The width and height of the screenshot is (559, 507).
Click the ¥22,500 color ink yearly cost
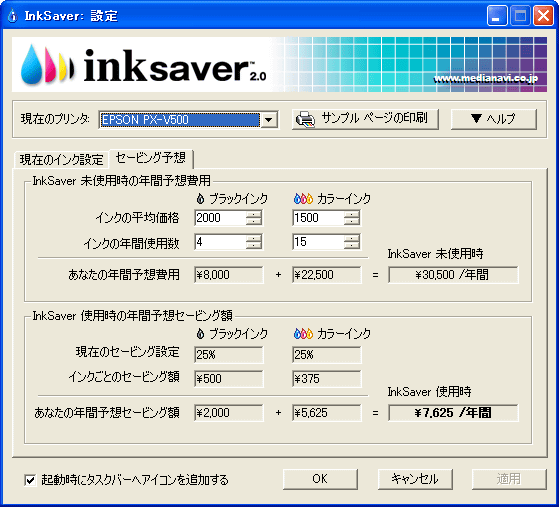pos(327,275)
